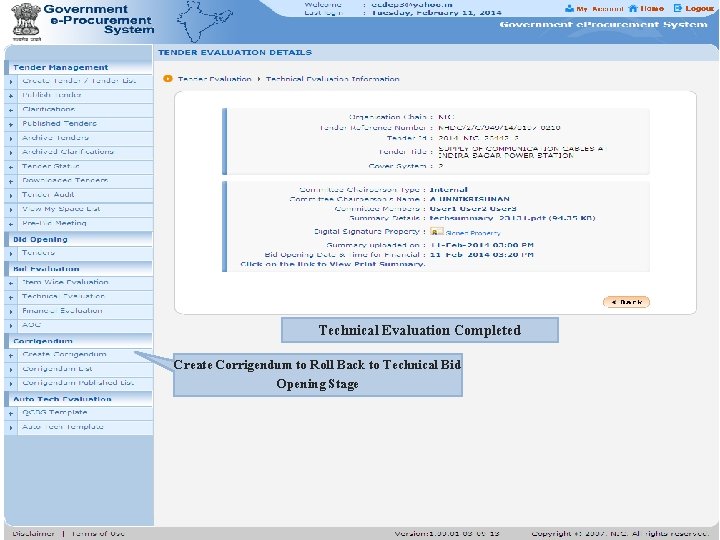Open Corrigendum List

pyautogui.click(x=57, y=369)
